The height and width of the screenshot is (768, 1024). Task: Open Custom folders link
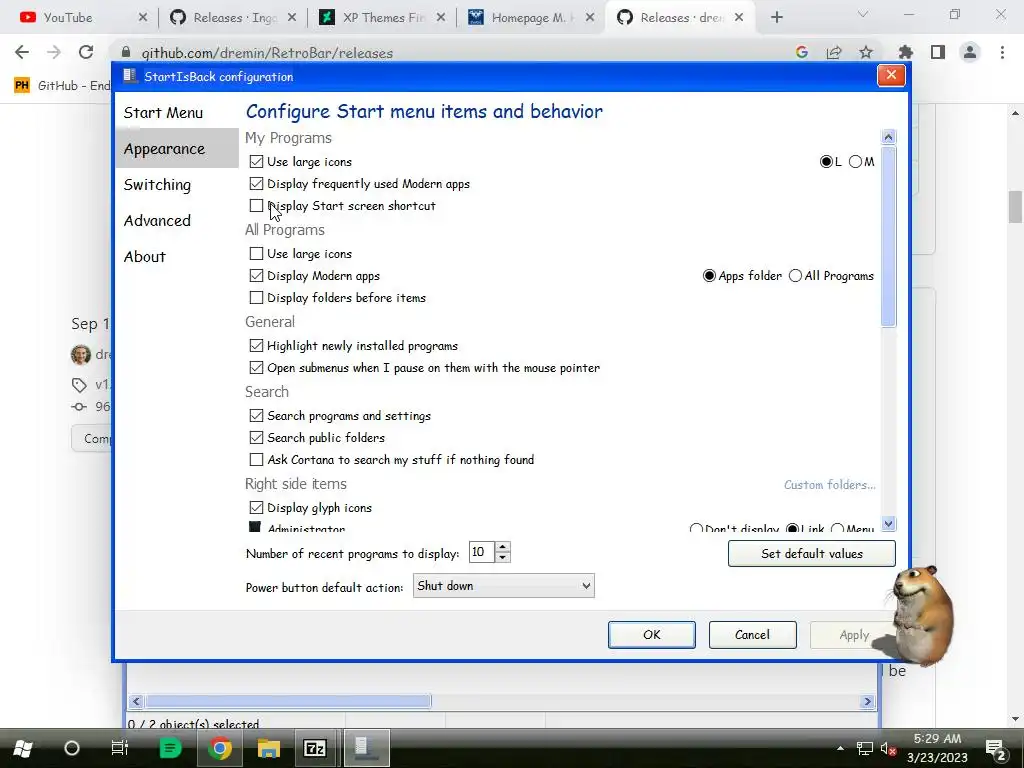829,485
